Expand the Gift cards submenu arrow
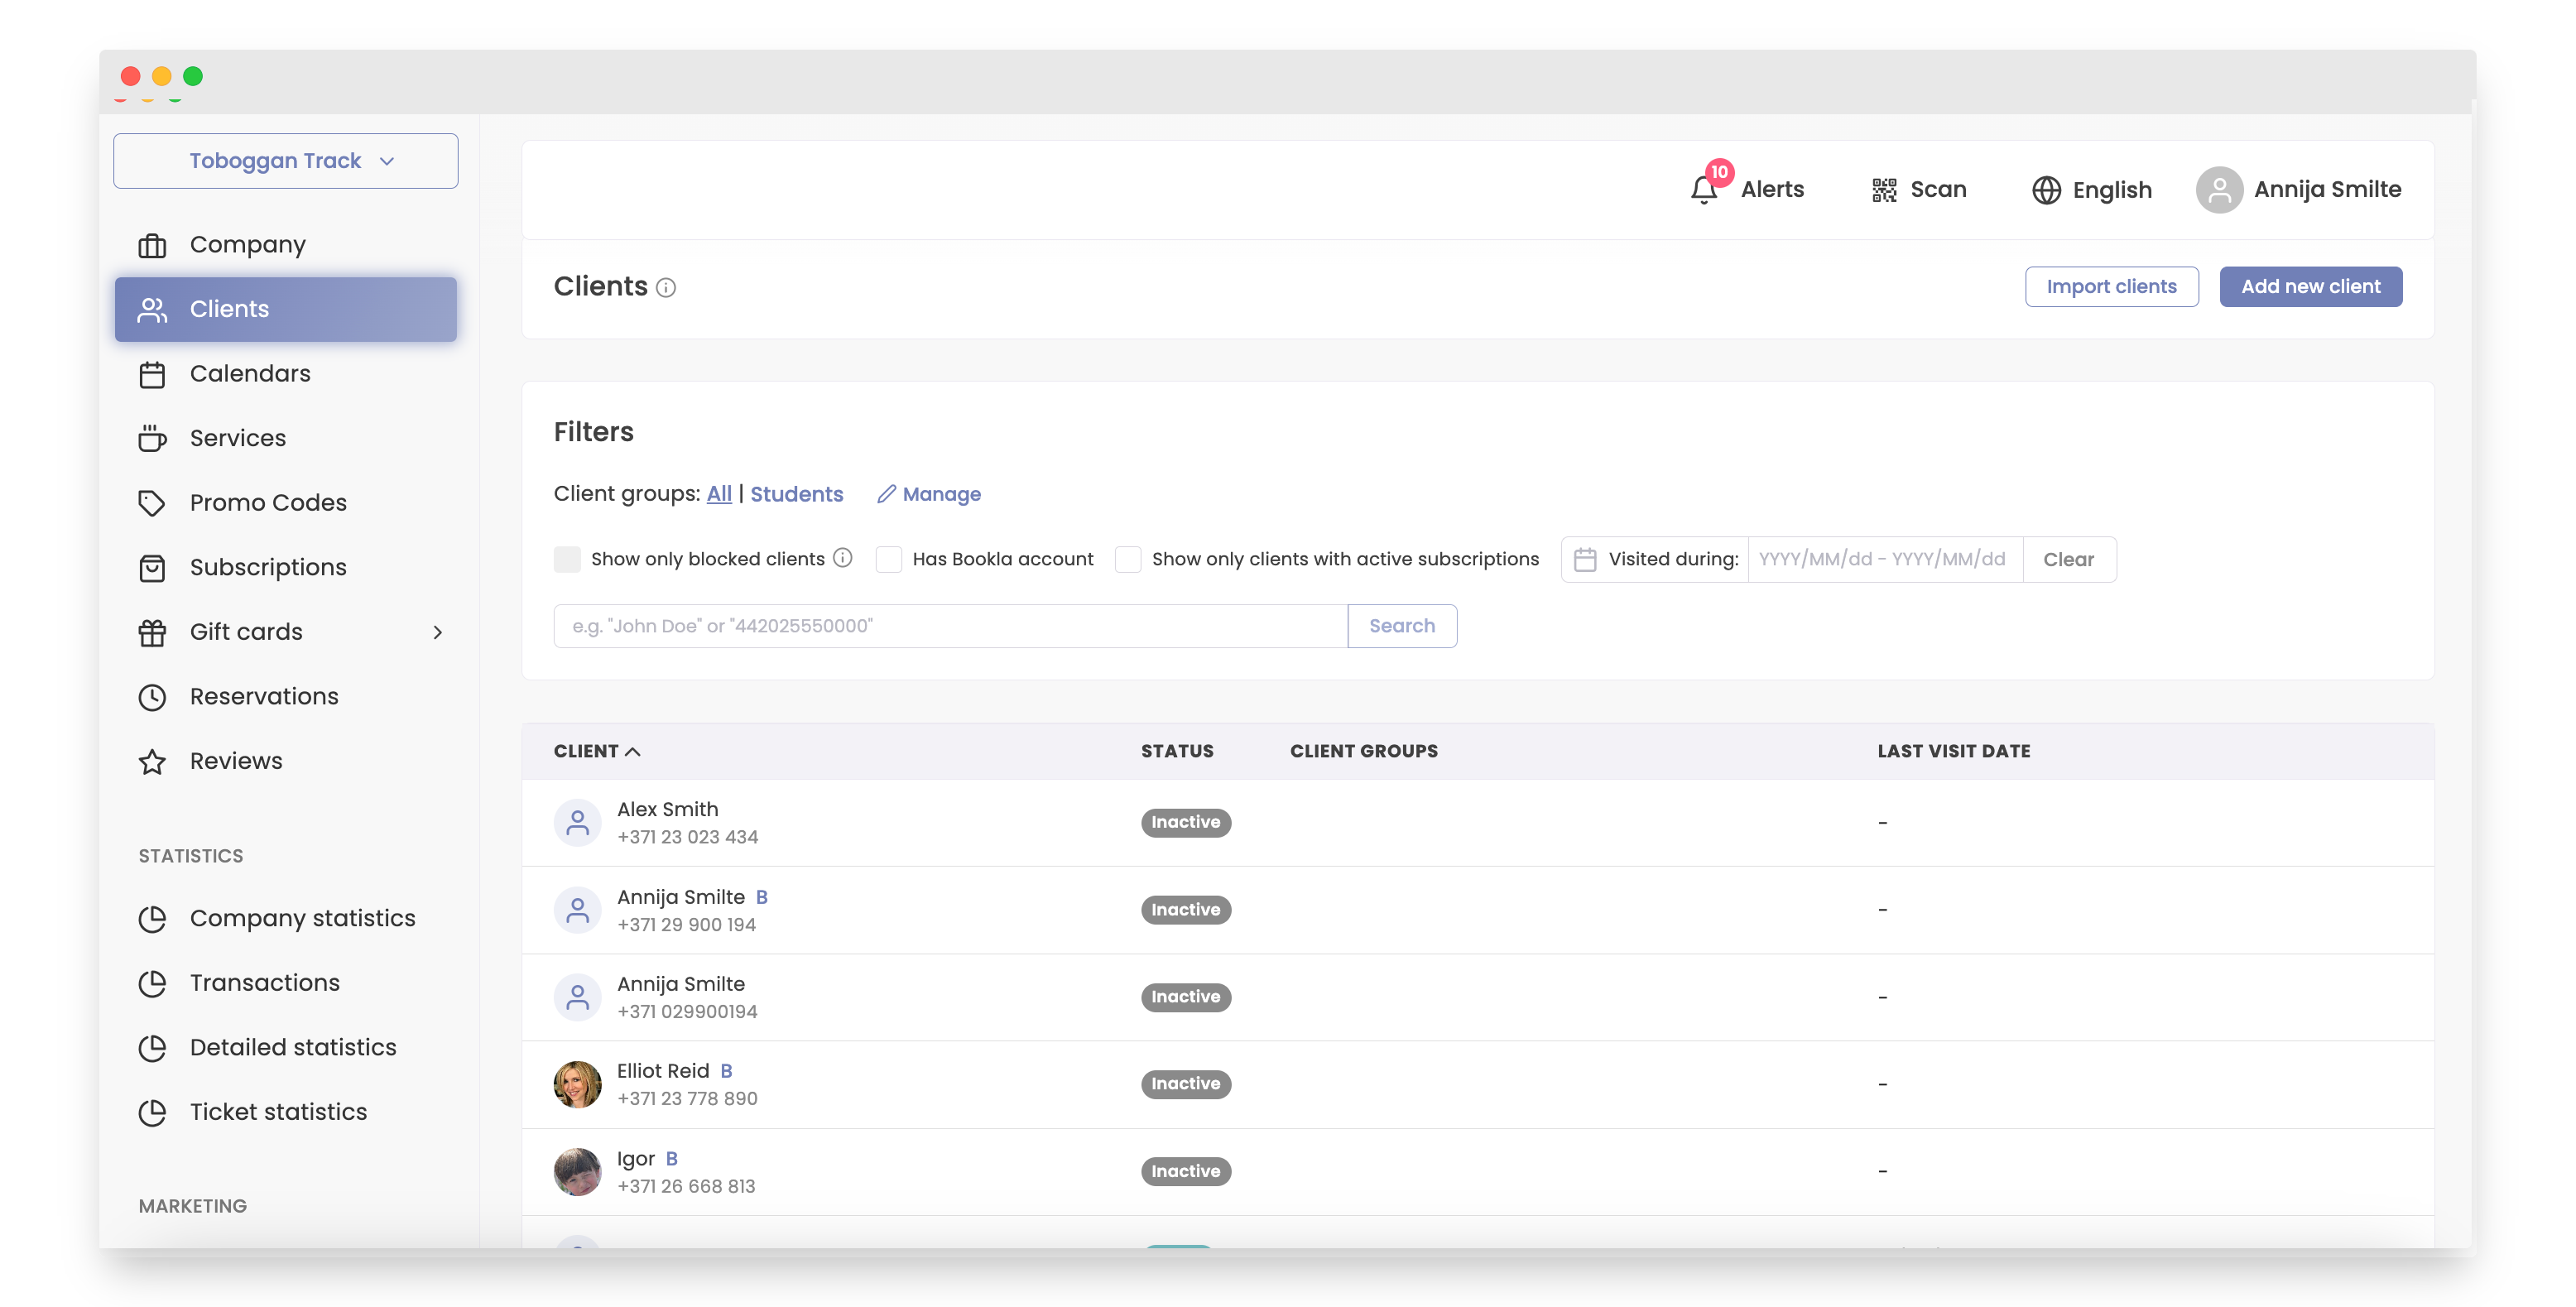The image size is (2576, 1307). [x=437, y=632]
